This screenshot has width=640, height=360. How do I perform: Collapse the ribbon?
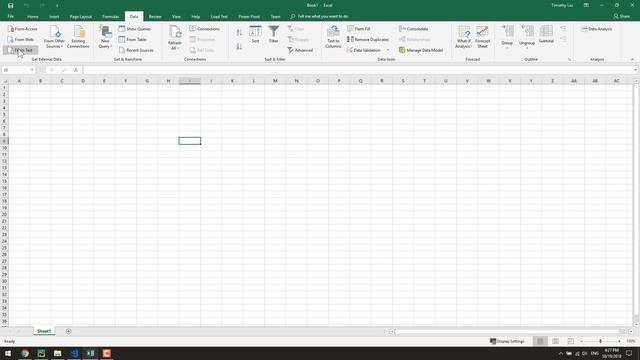[632, 60]
